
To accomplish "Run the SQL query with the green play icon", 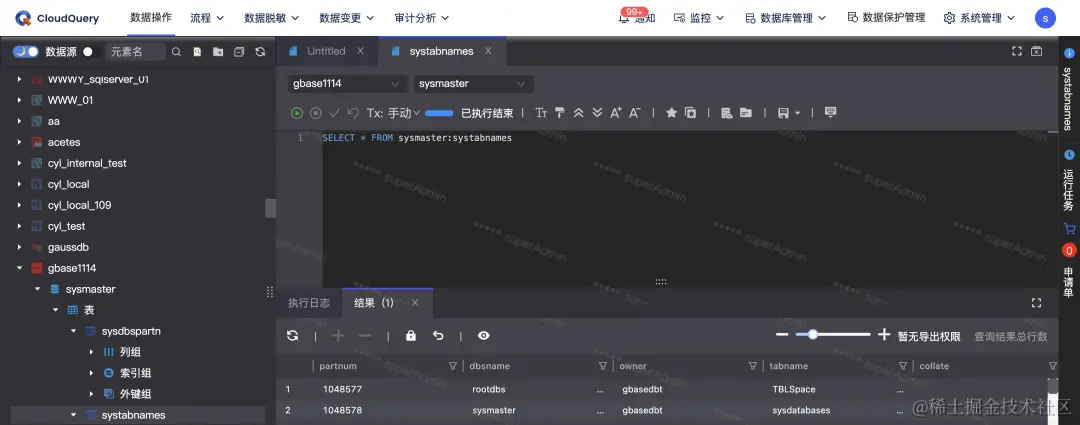I will click(296, 113).
